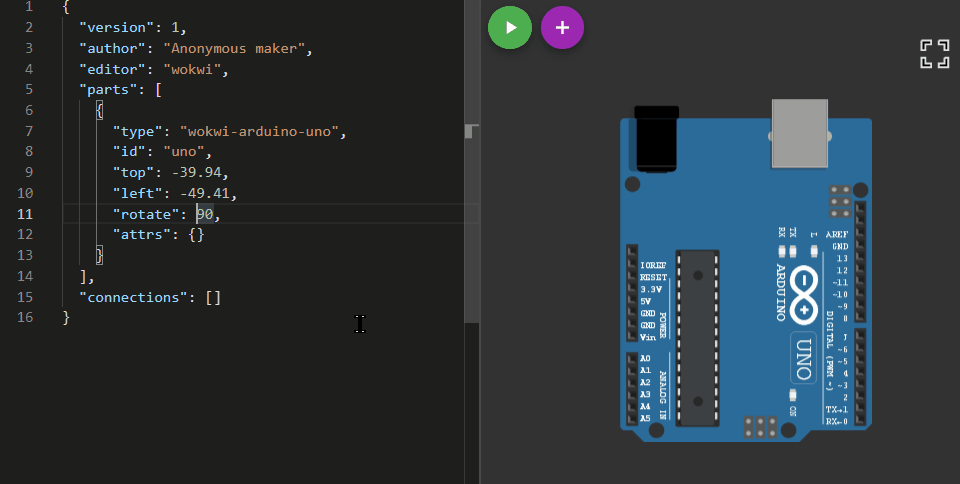Click the "uno" id string
Viewport: 960px width, 484px height.
click(184, 152)
